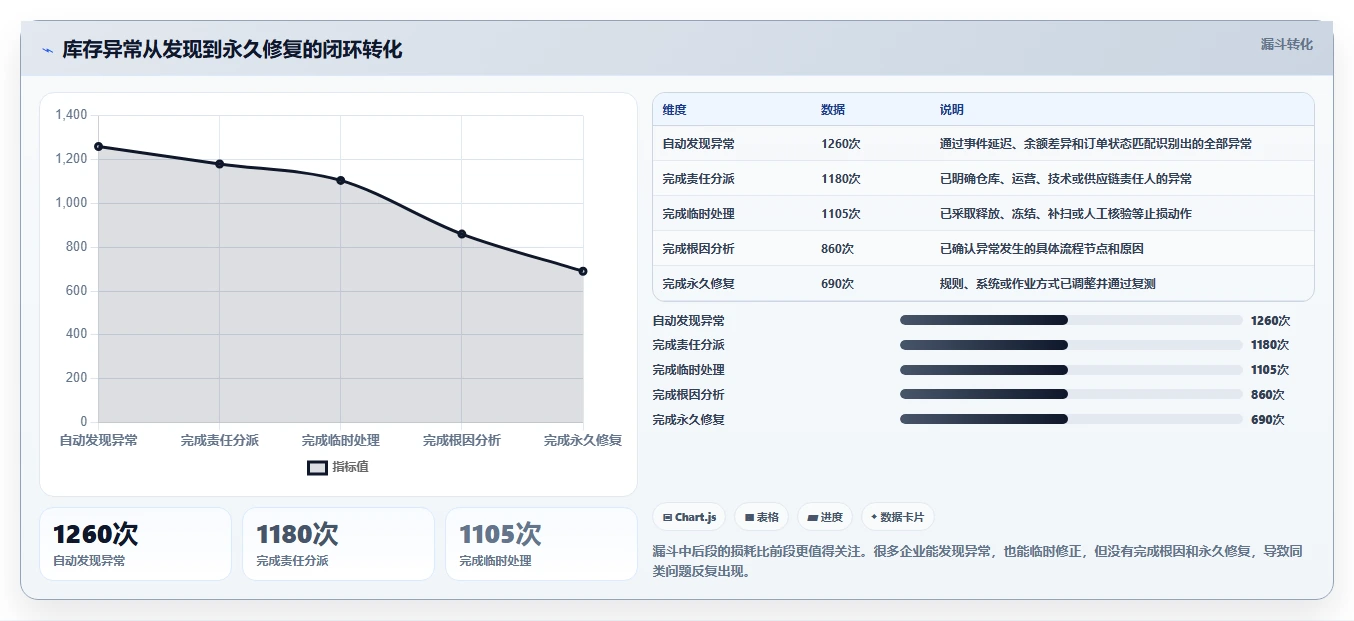This screenshot has height=621, width=1354.
Task: Open the 1180次 完成责任分派 metric card
Action: [338, 544]
